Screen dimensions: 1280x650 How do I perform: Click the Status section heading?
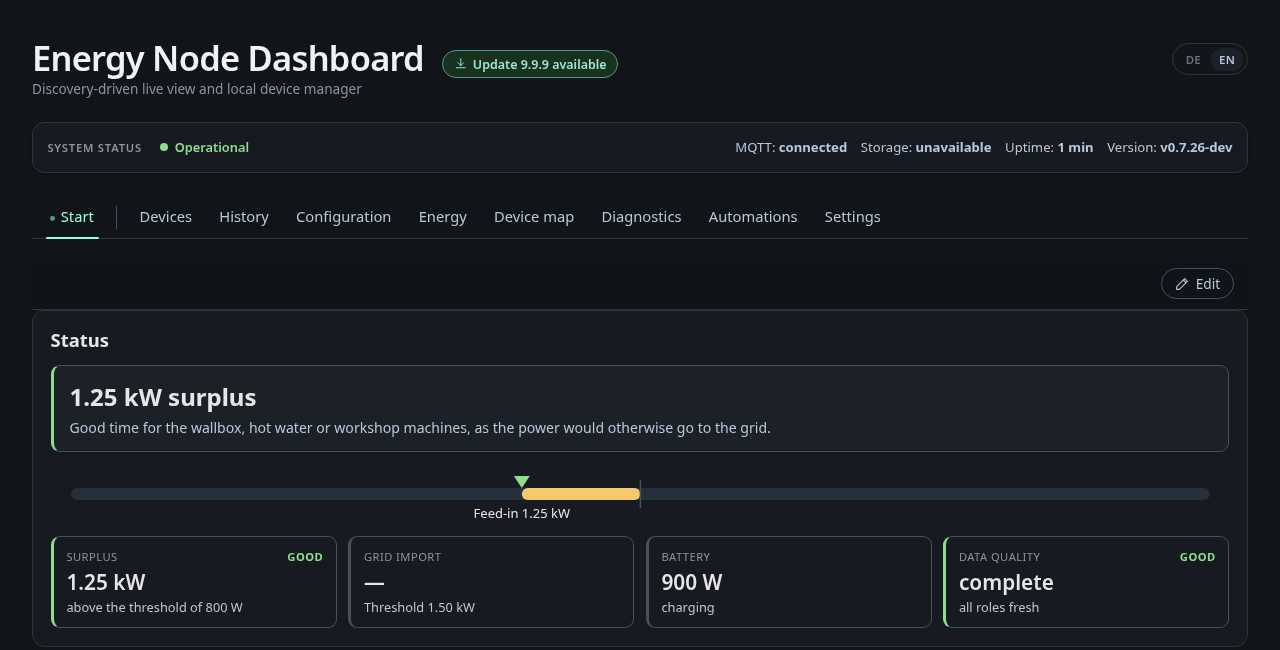[80, 340]
